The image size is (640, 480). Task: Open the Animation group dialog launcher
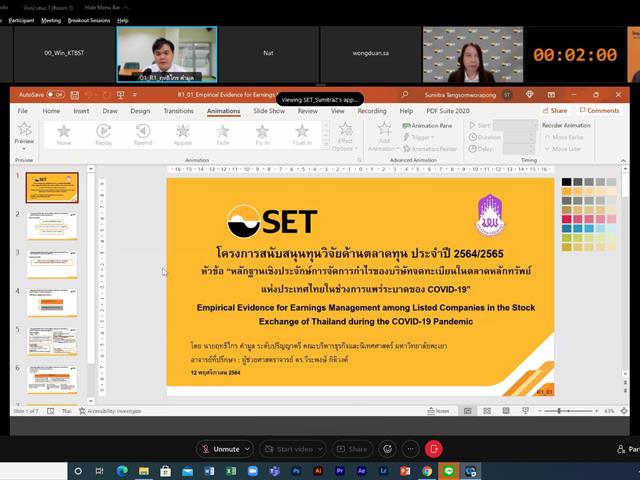[x=360, y=160]
